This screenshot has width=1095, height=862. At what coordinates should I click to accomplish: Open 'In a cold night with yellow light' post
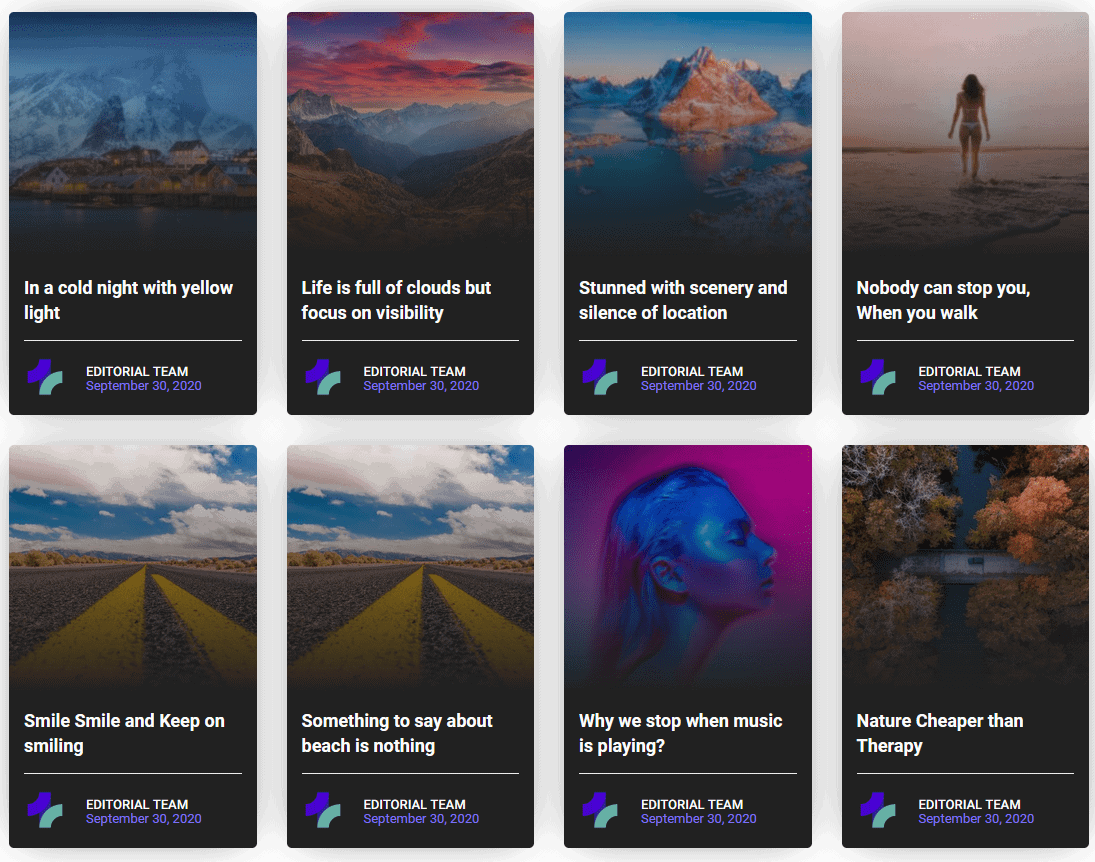[x=128, y=300]
